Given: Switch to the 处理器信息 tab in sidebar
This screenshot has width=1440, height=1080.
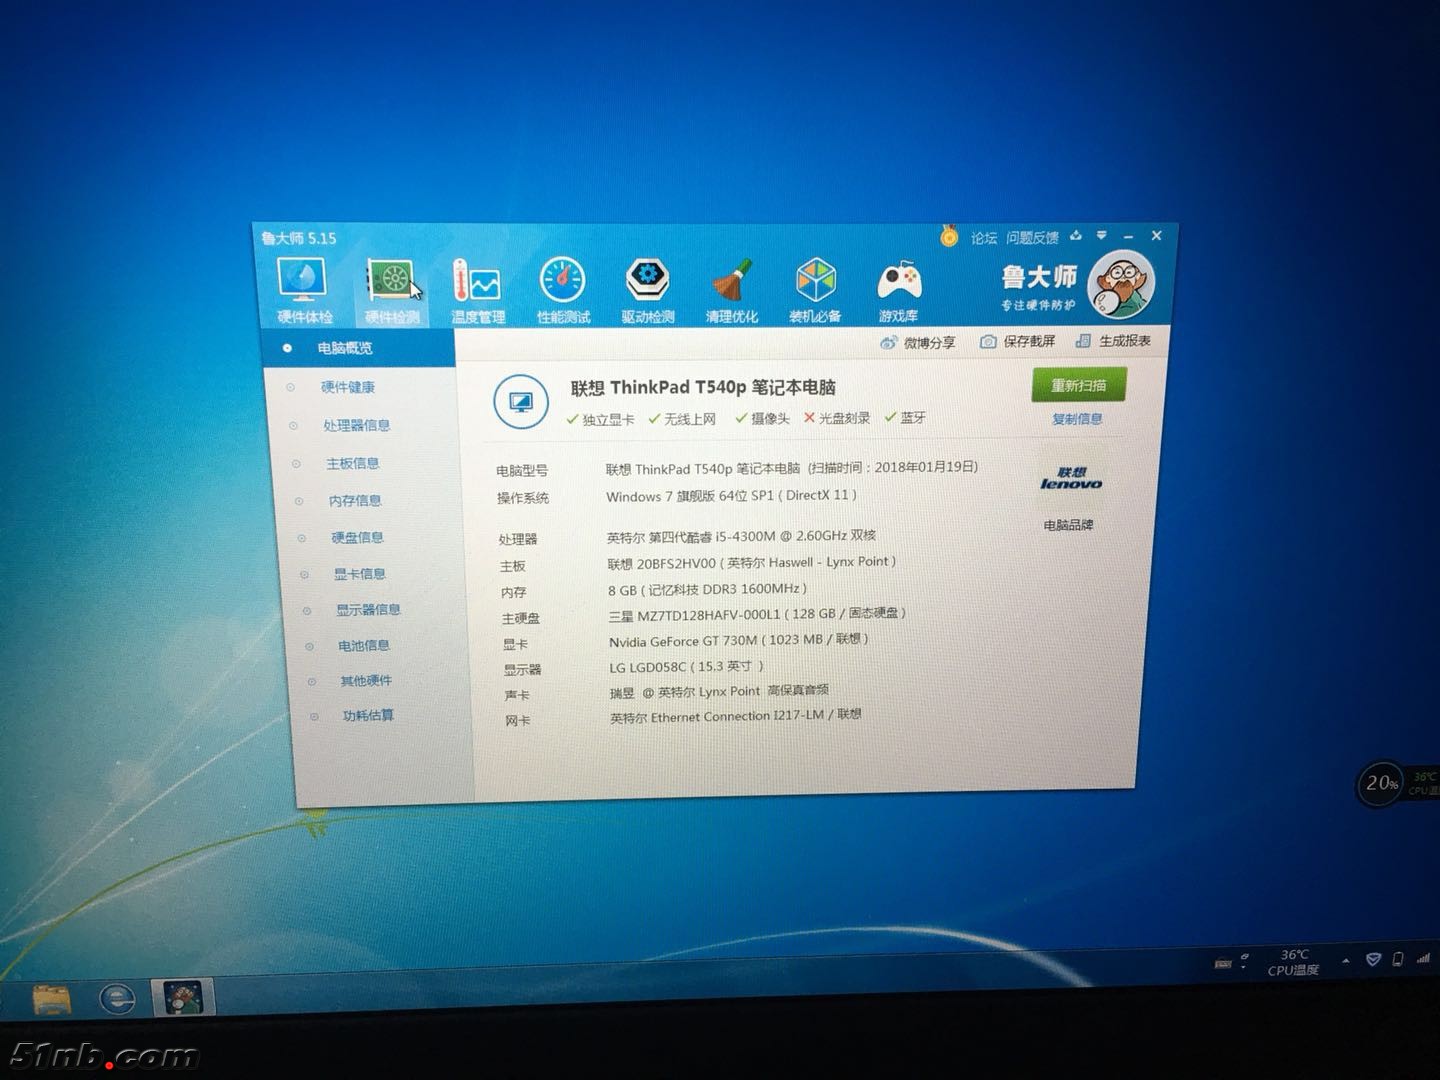Looking at the screenshot, I should pos(356,425).
